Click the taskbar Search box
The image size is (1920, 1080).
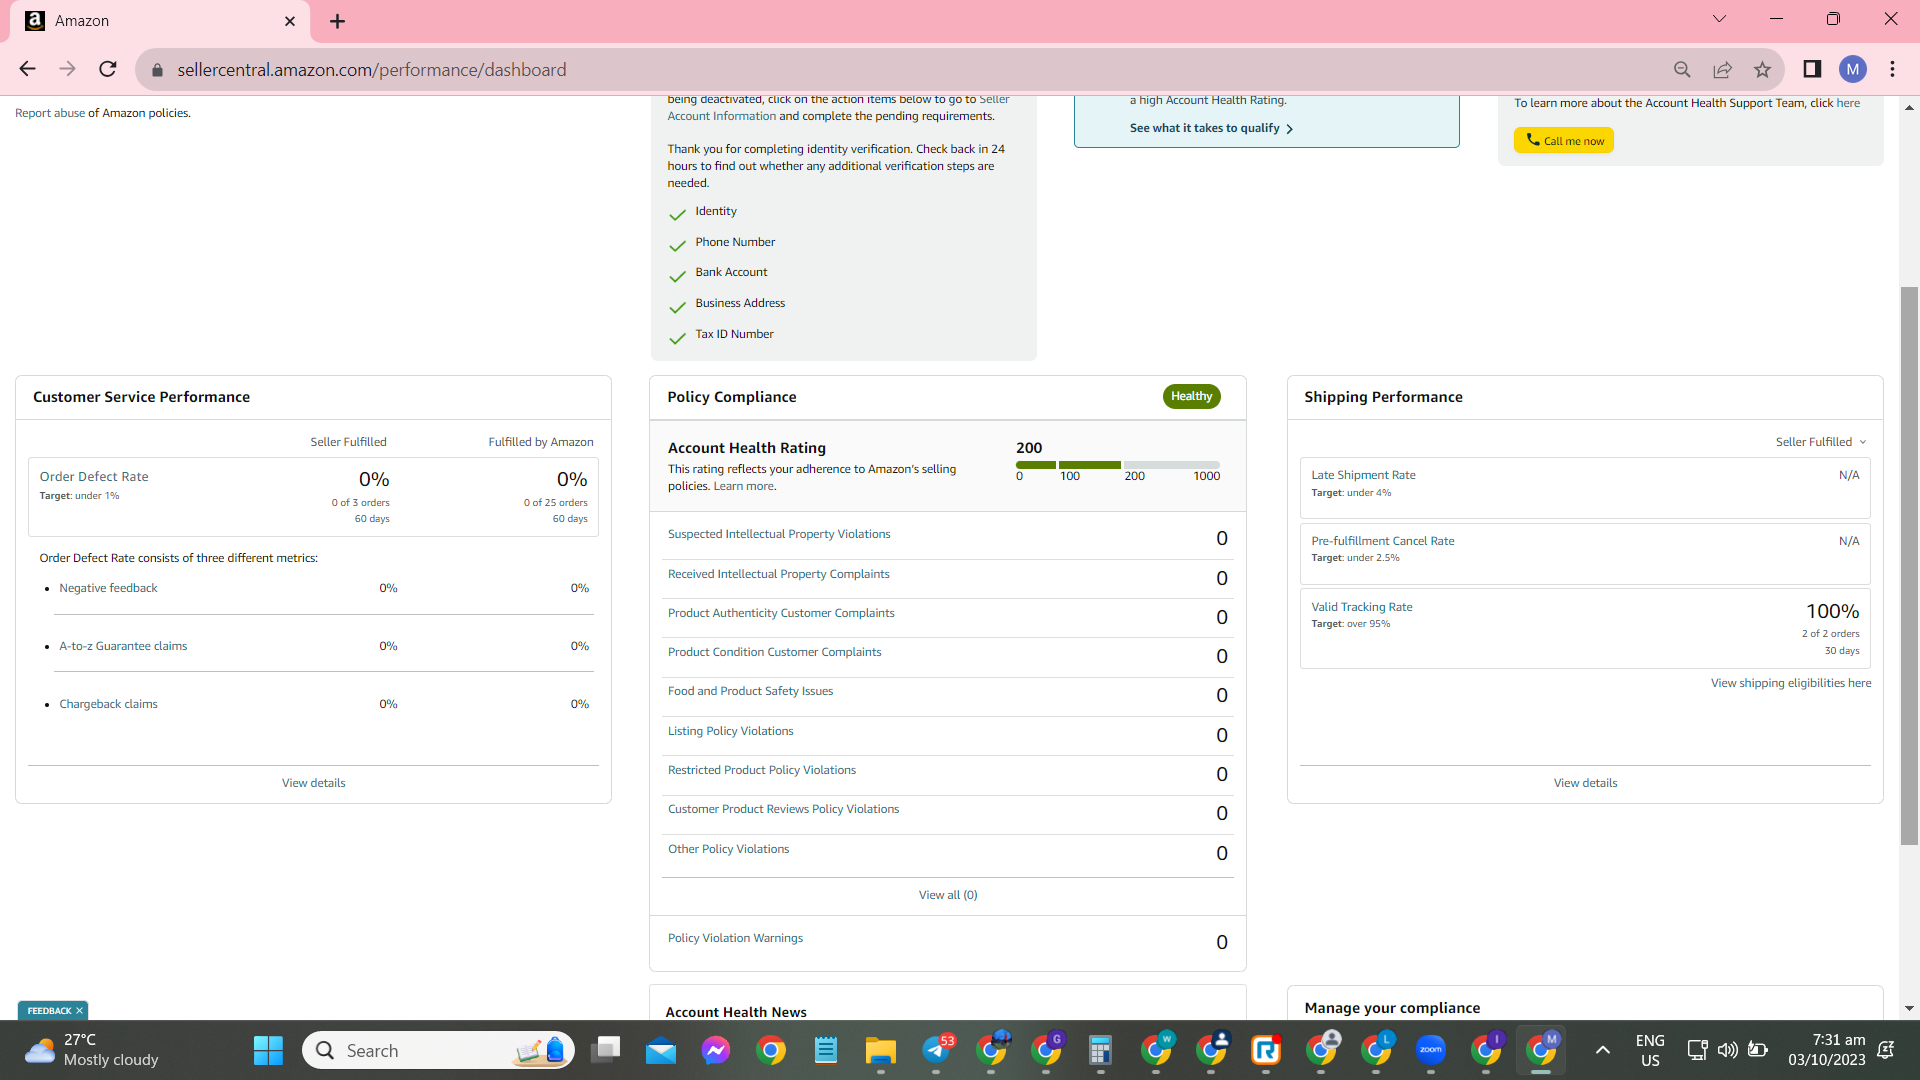tap(438, 1050)
